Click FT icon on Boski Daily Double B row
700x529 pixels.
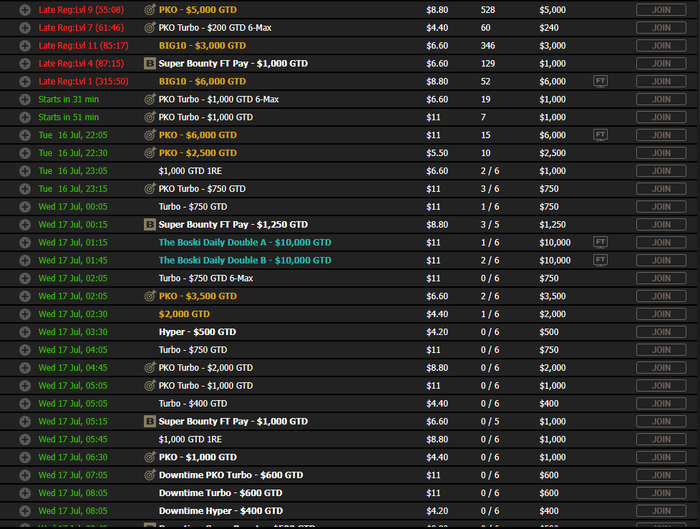coord(600,260)
